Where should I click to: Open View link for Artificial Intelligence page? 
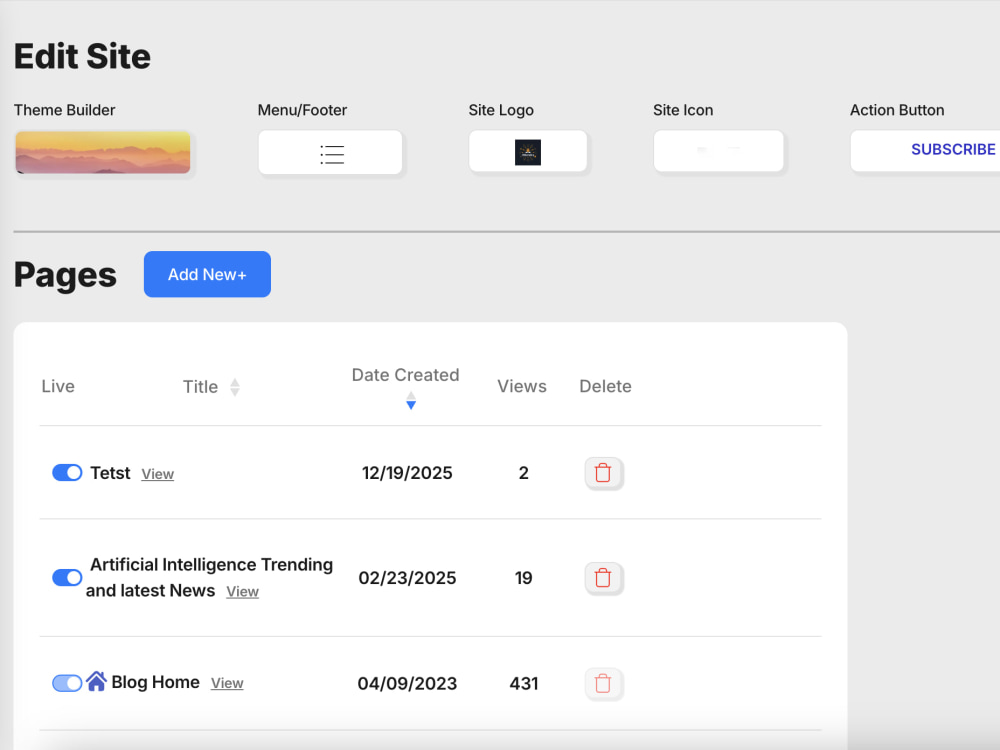[x=242, y=592]
